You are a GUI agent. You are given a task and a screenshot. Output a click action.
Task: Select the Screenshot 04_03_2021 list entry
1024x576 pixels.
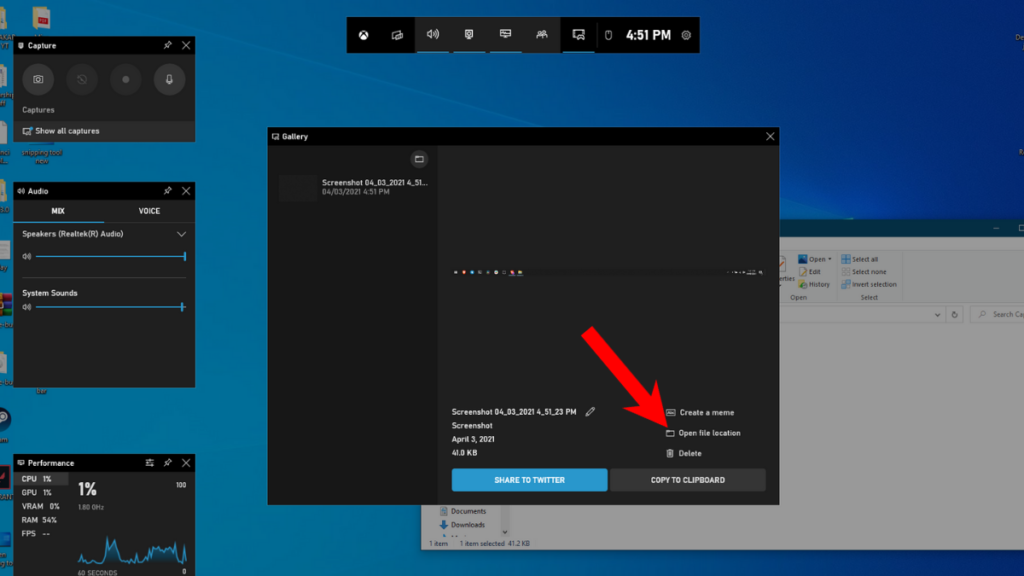353,187
